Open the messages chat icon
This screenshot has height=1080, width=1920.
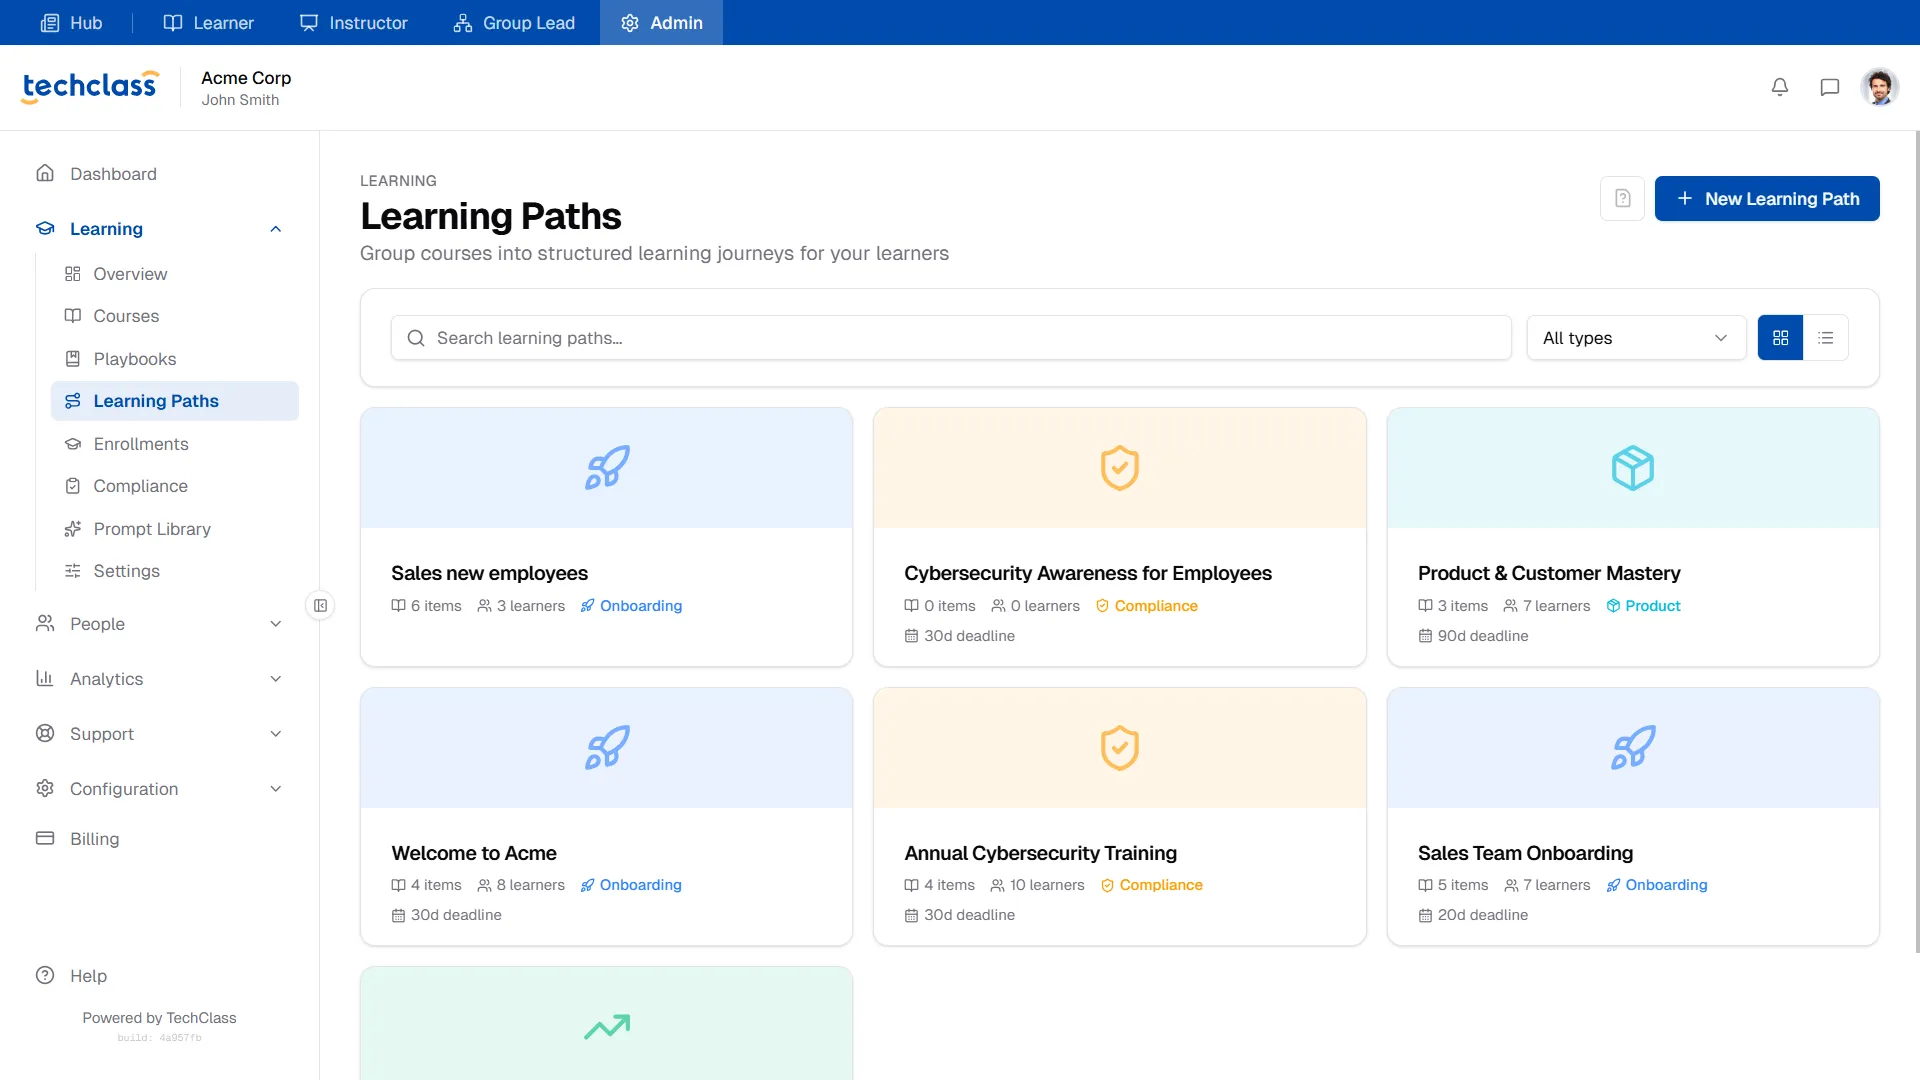[x=1830, y=87]
